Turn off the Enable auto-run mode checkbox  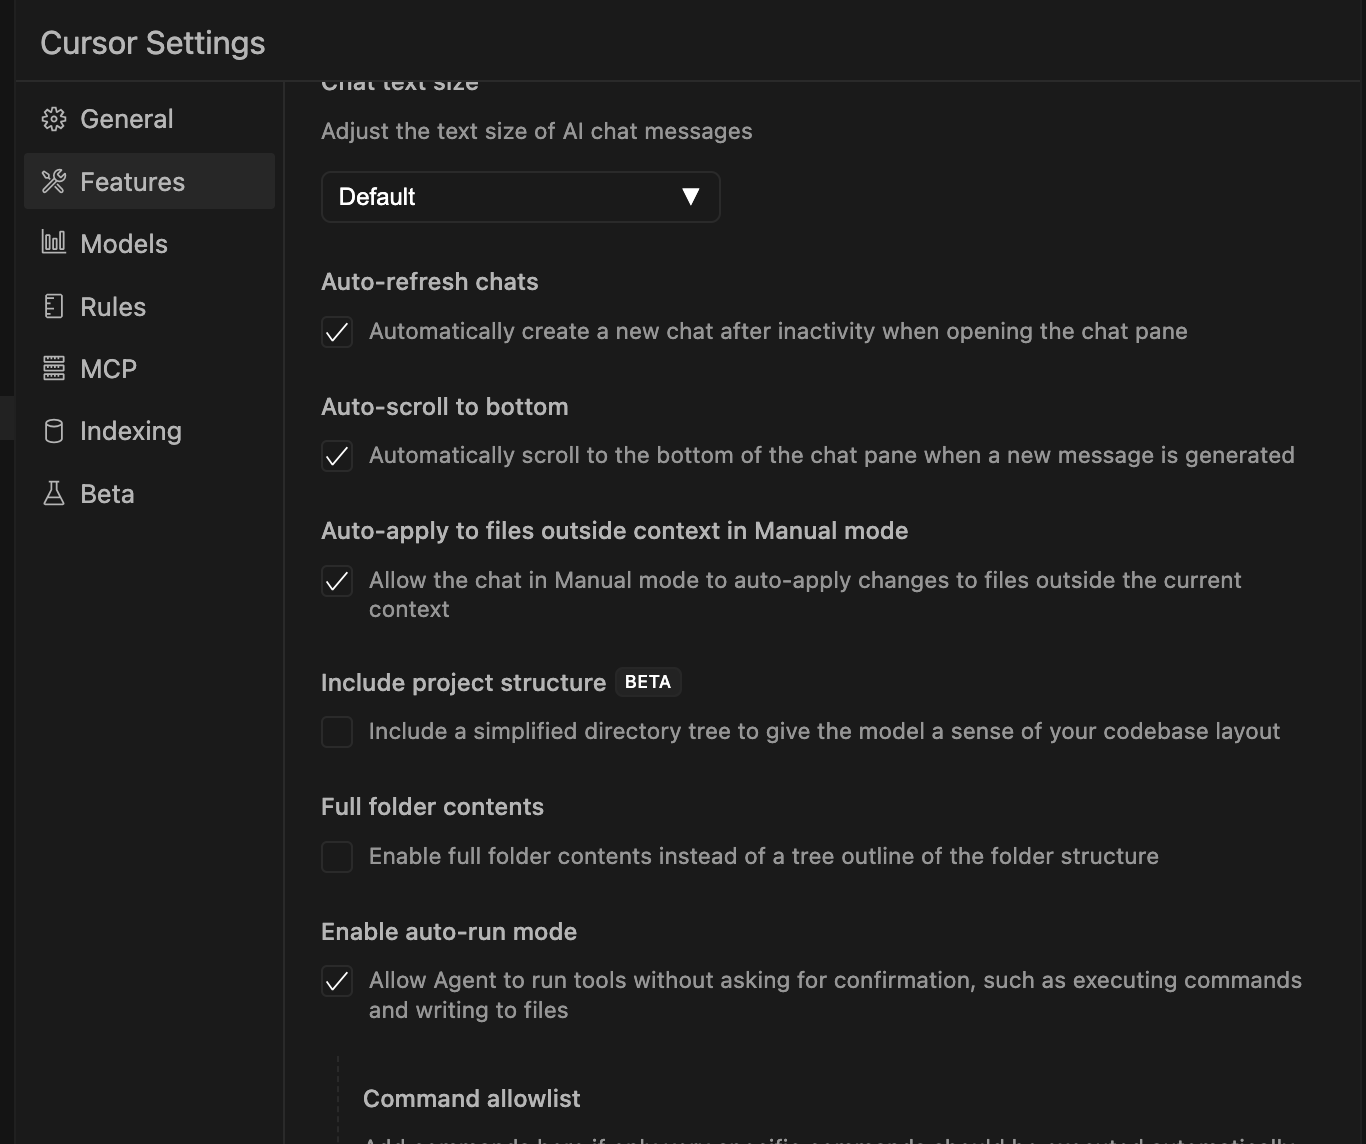337,981
